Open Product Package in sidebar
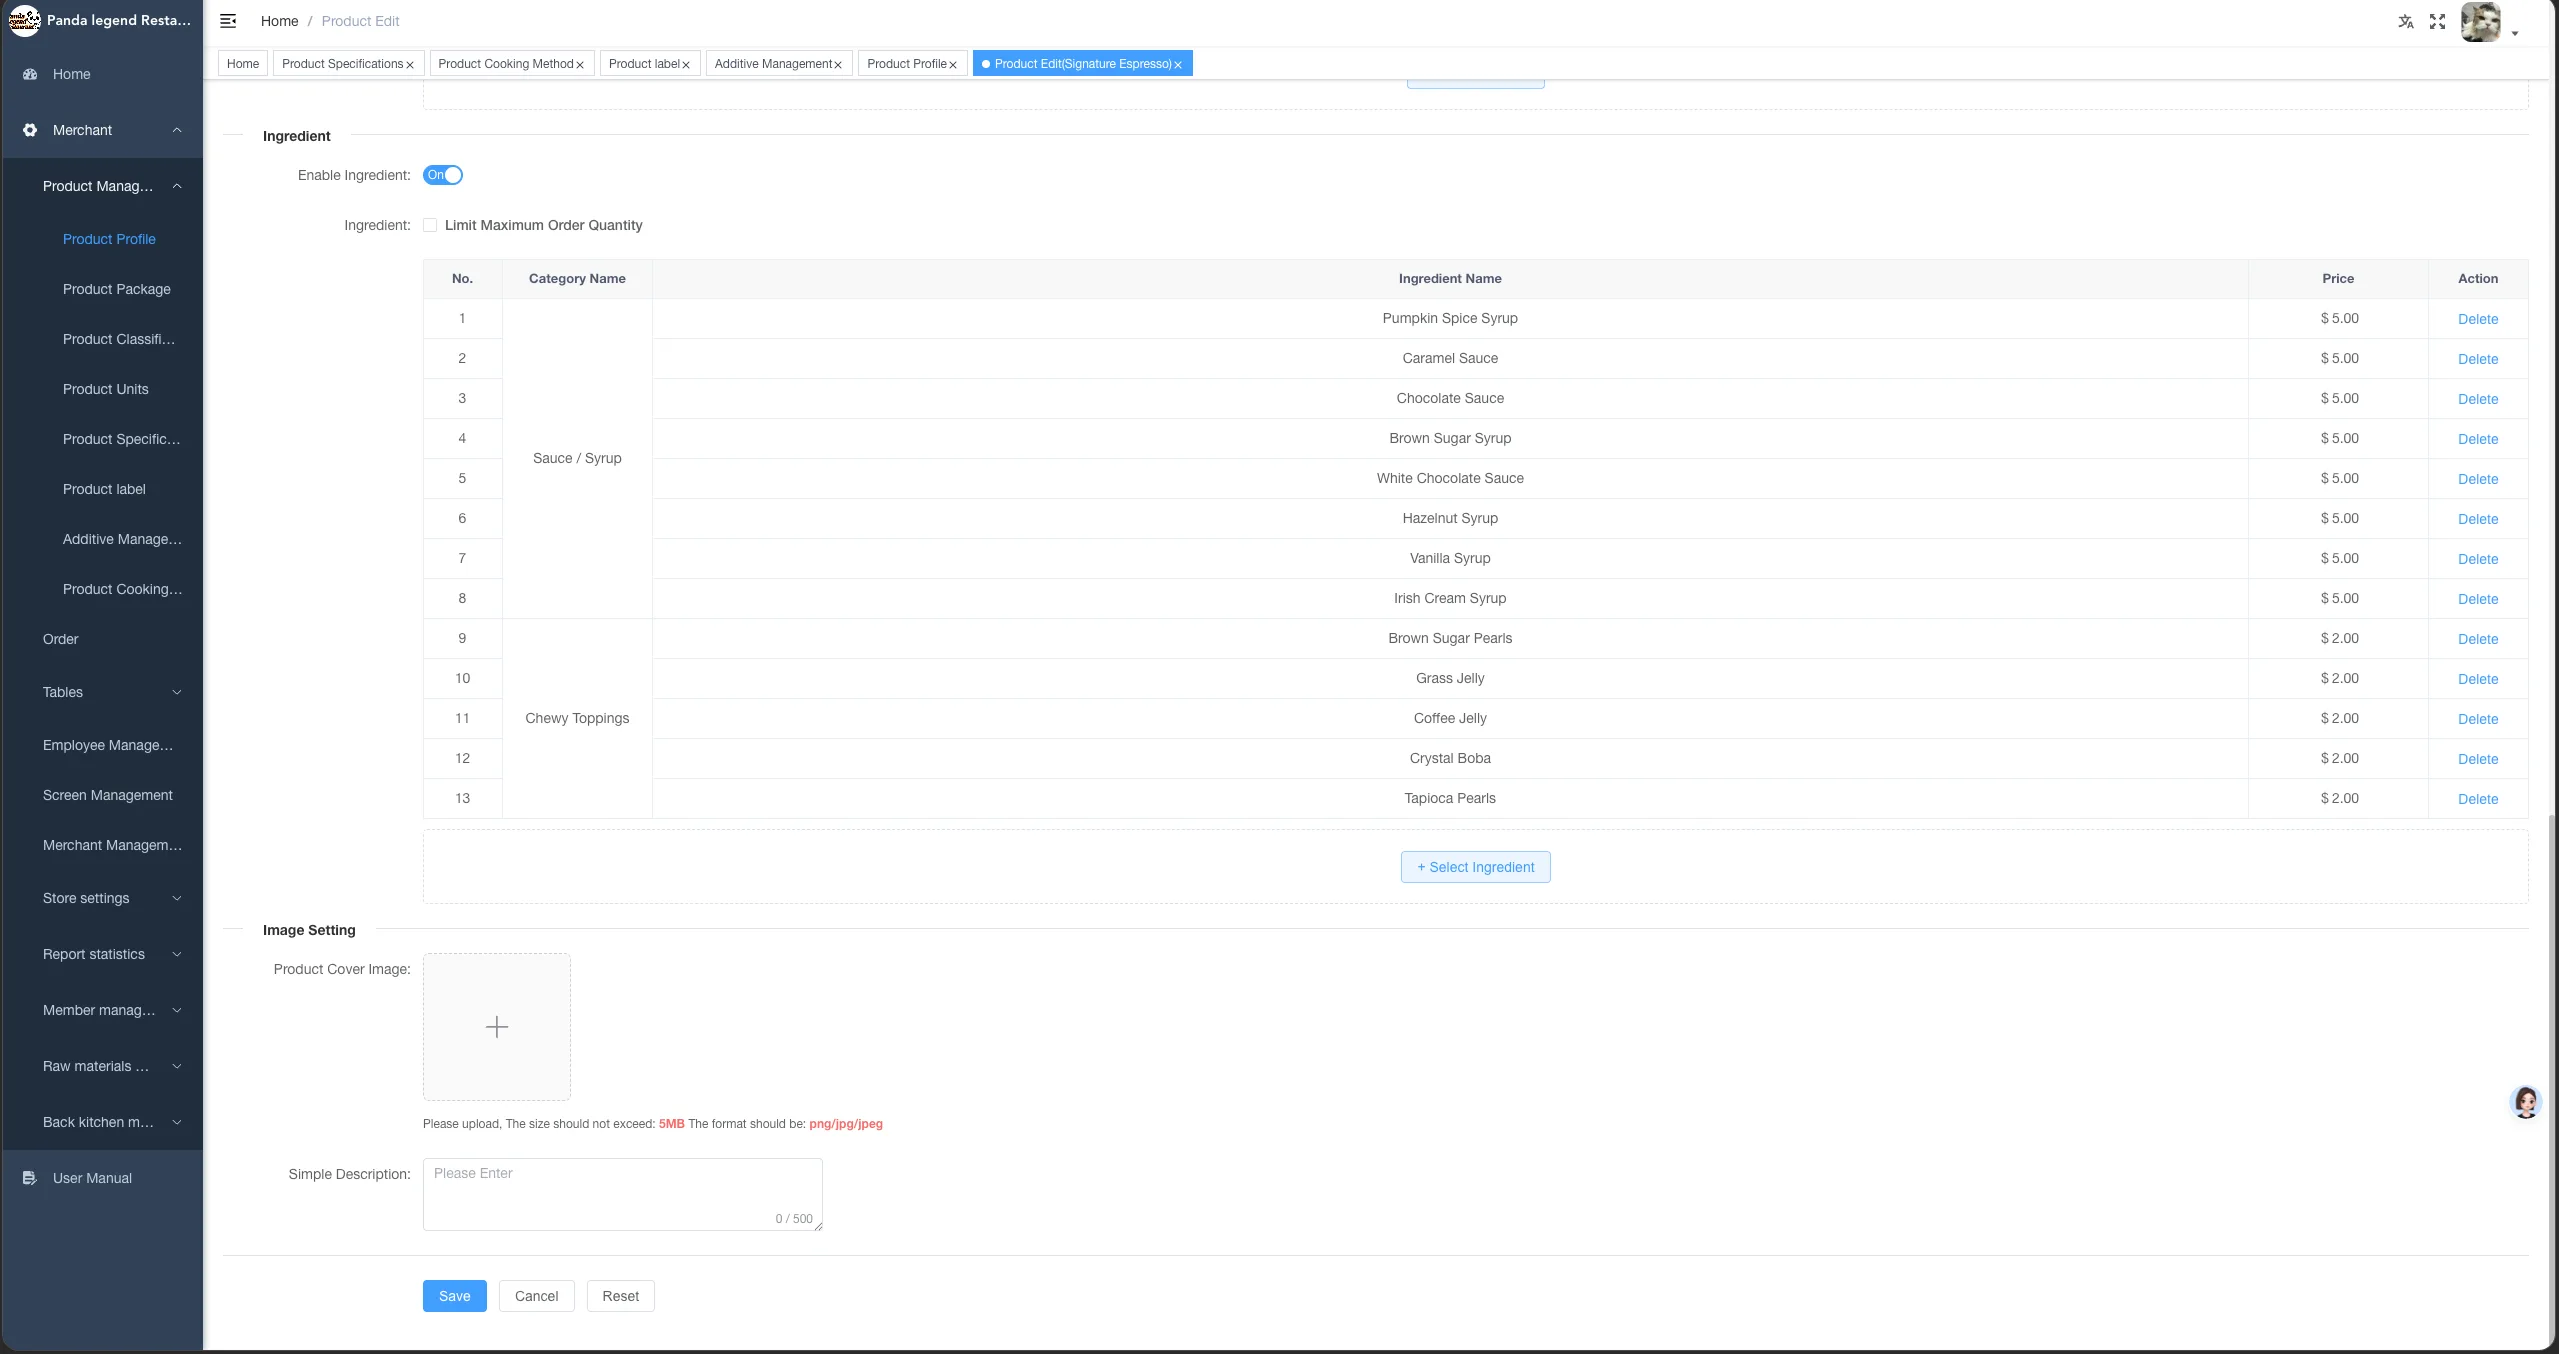This screenshot has height=1354, width=2559. [x=117, y=289]
